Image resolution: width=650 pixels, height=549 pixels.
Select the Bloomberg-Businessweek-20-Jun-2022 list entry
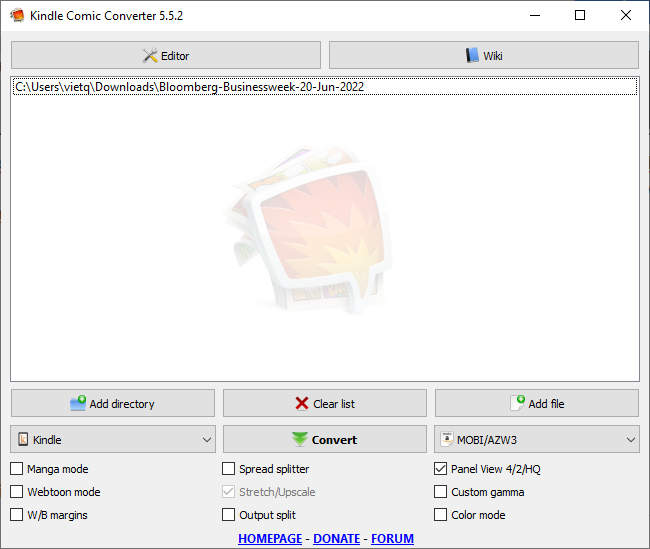pos(325,87)
